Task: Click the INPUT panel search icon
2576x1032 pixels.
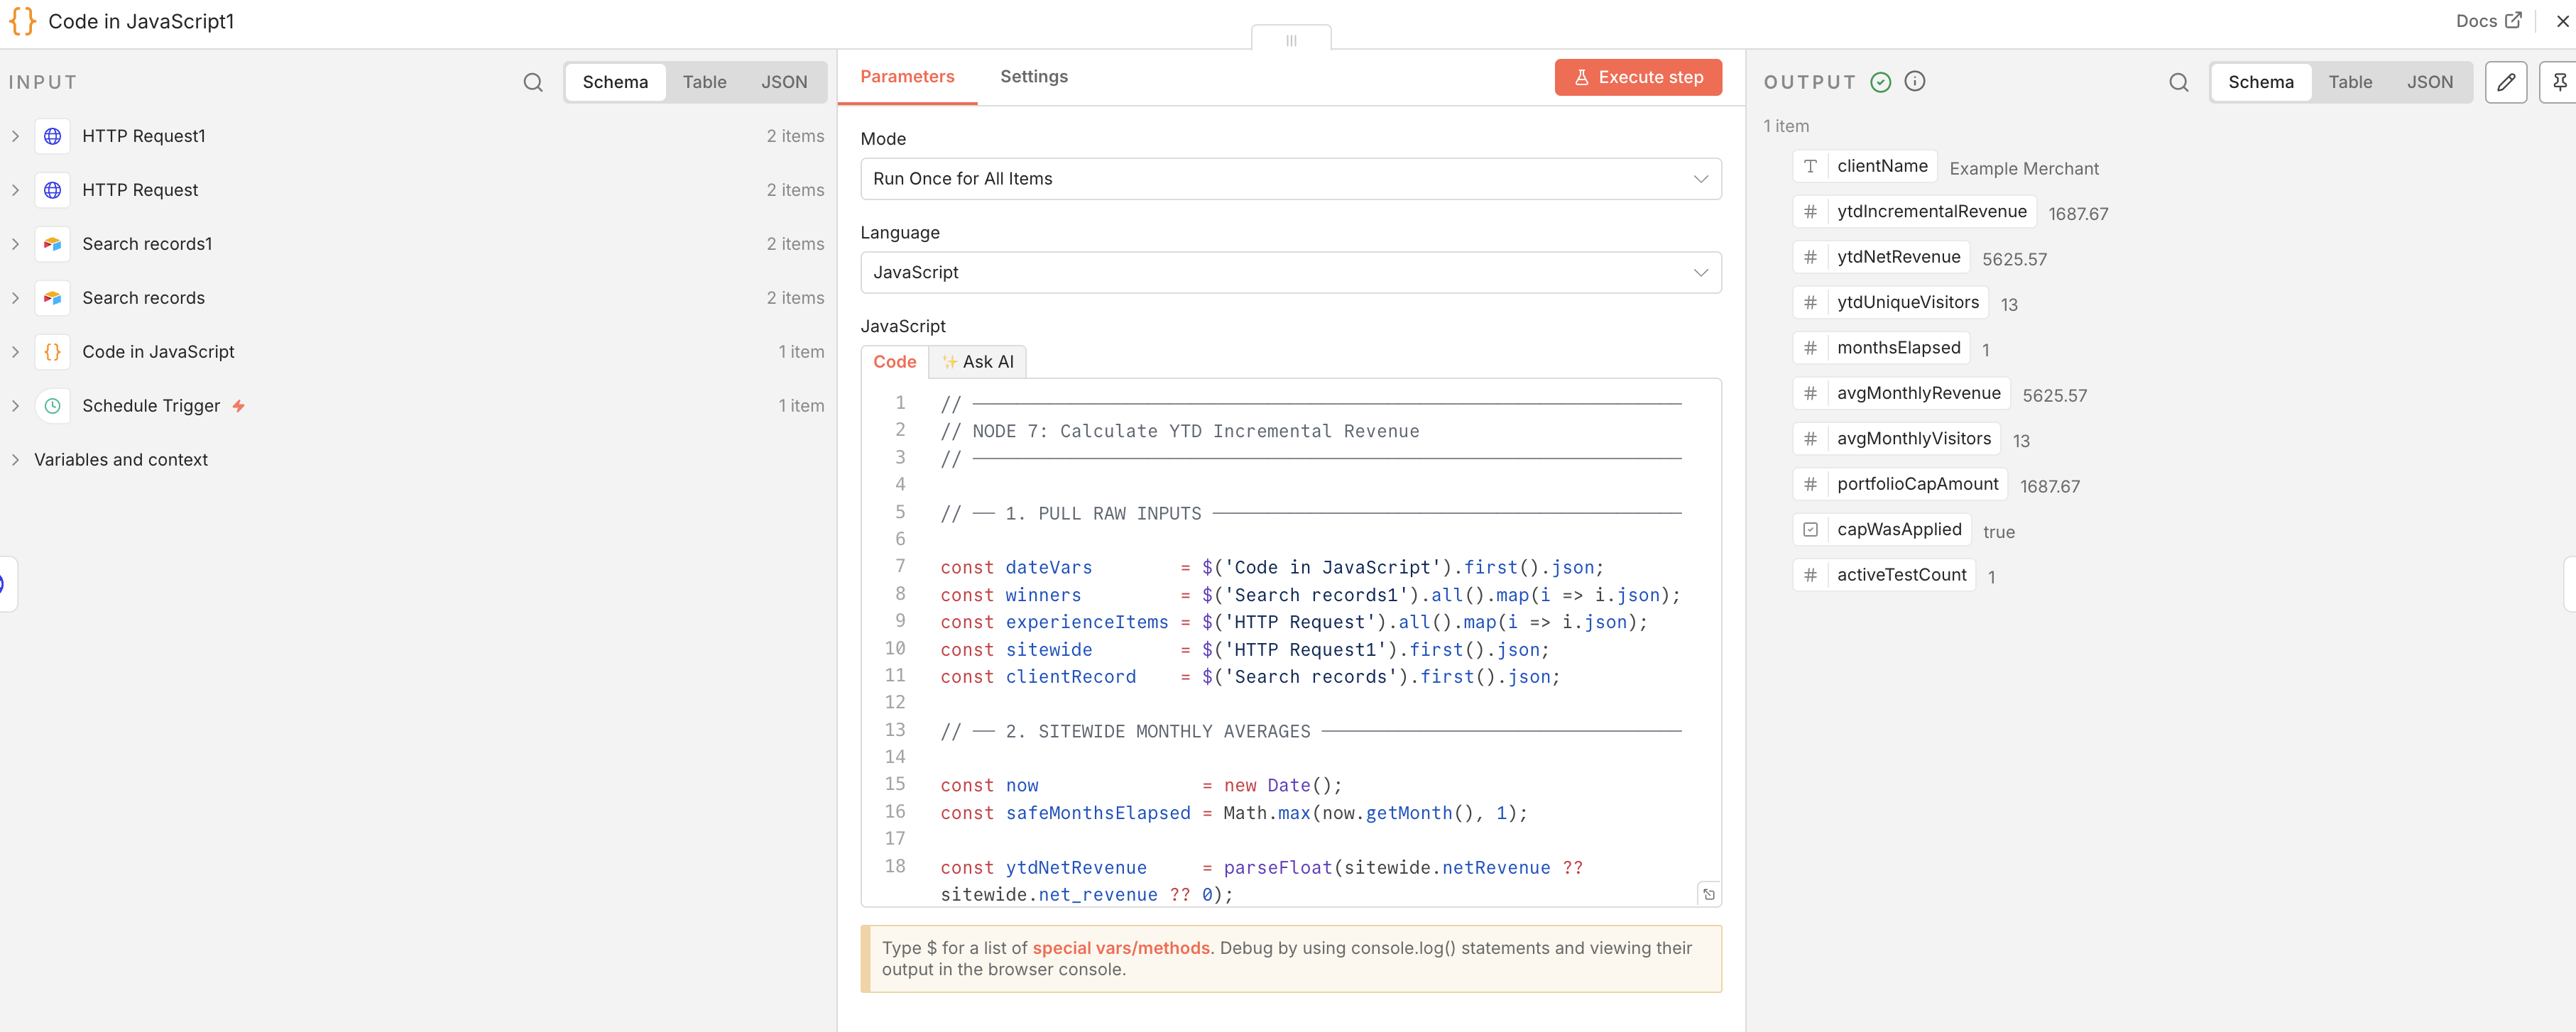Action: point(533,82)
